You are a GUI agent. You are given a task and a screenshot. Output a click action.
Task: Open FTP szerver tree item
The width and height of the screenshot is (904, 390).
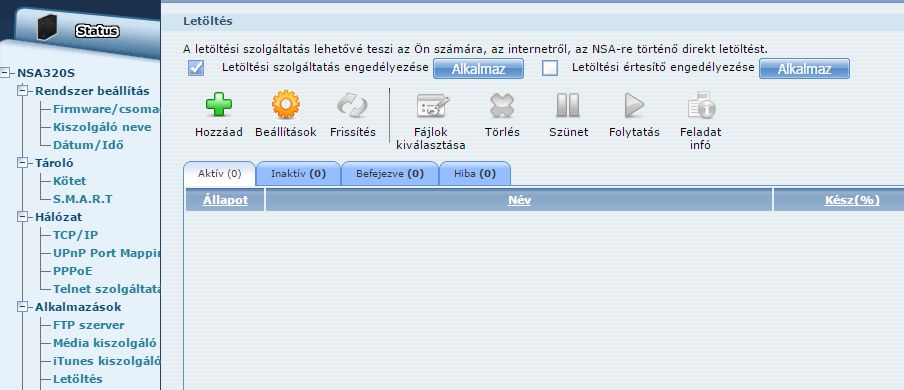coord(89,325)
